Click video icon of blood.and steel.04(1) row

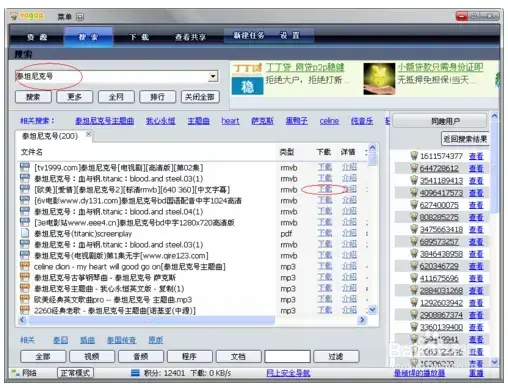tap(25, 211)
